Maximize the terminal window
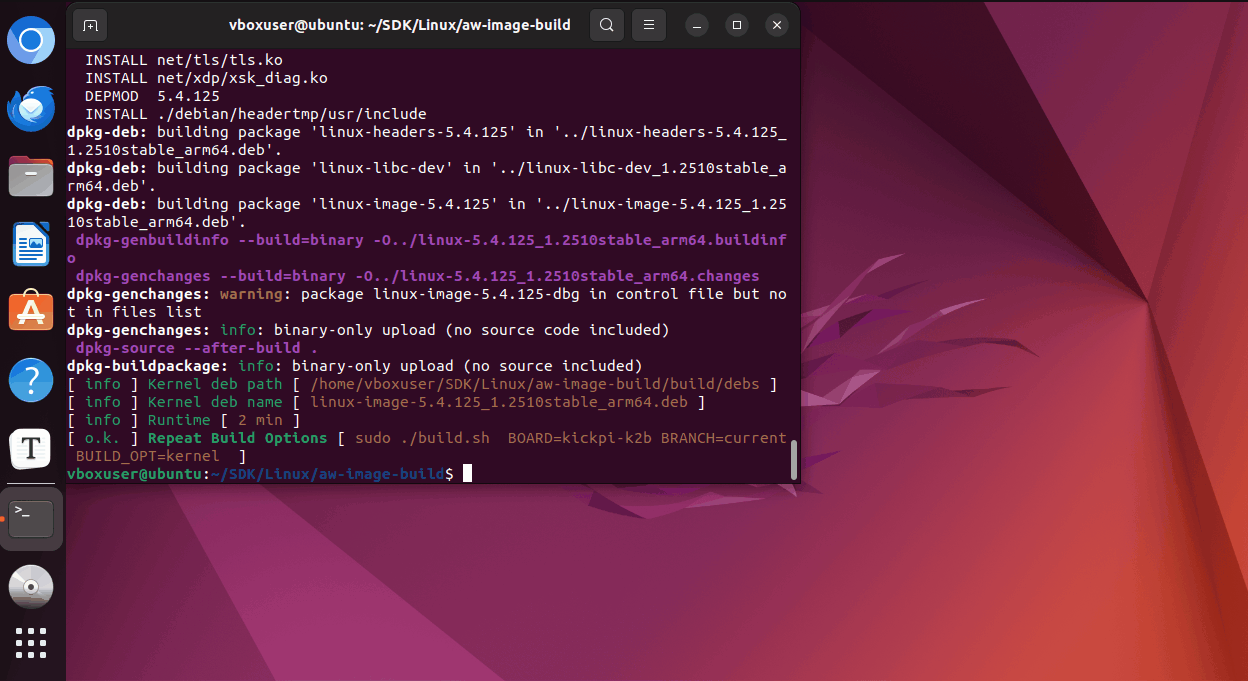Image resolution: width=1248 pixels, height=681 pixels. 737,25
